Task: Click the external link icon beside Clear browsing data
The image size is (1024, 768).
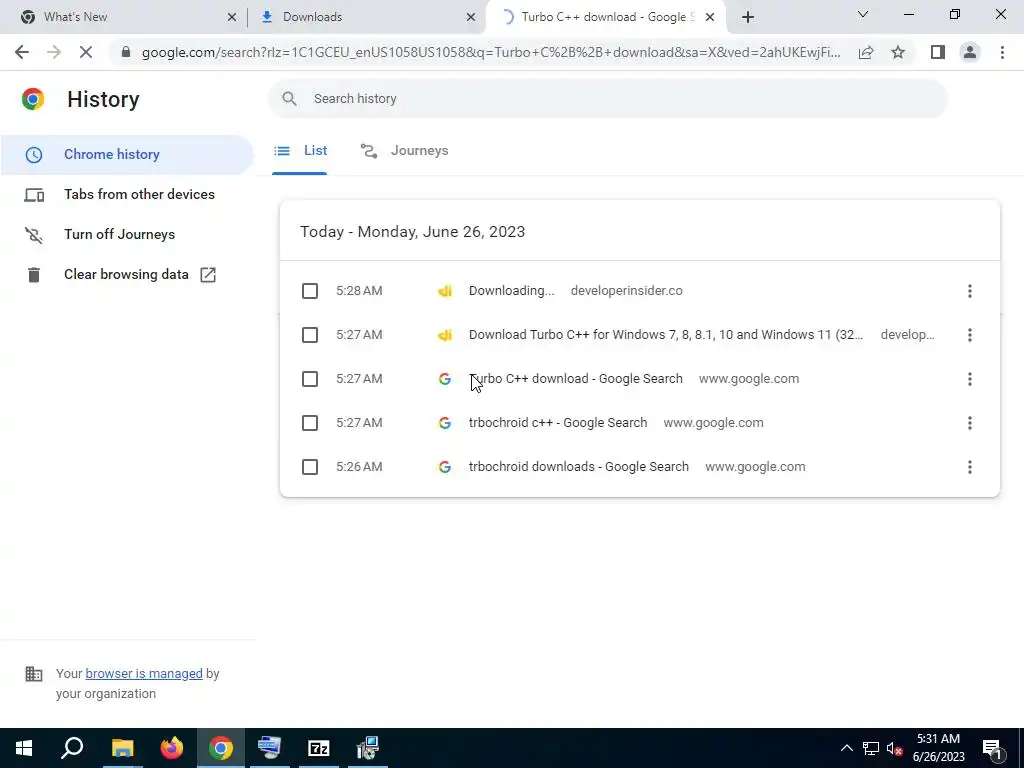Action: [208, 275]
